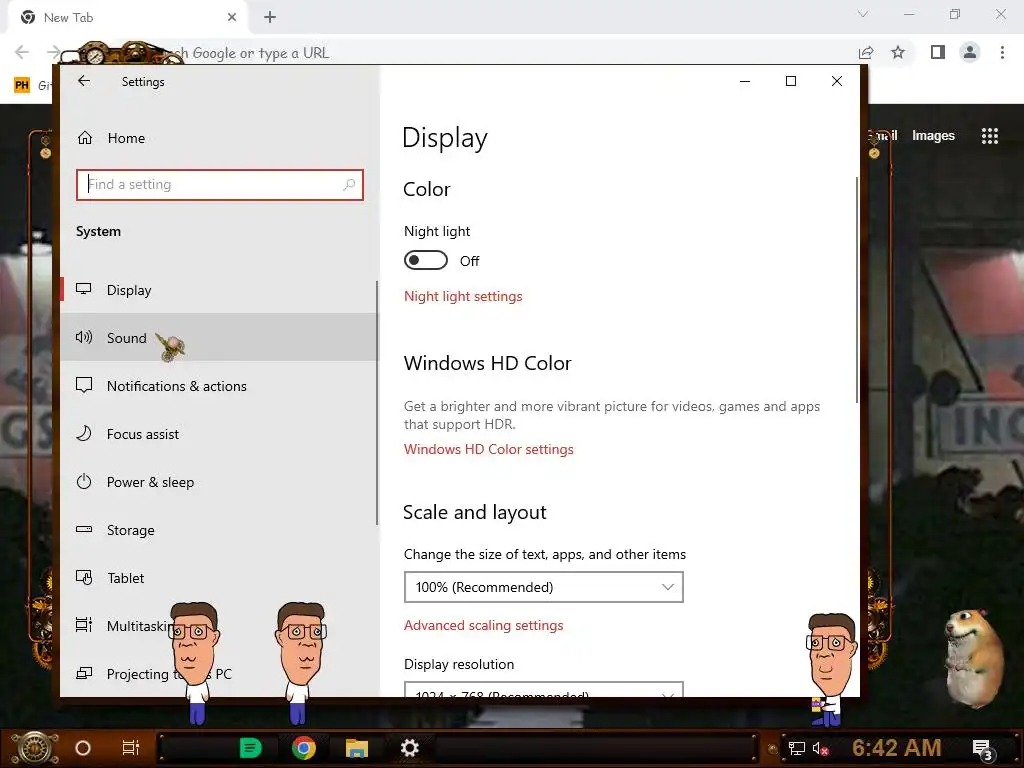Click the Sound speaker icon in sidebar
Image resolution: width=1024 pixels, height=768 pixels.
[x=84, y=337]
